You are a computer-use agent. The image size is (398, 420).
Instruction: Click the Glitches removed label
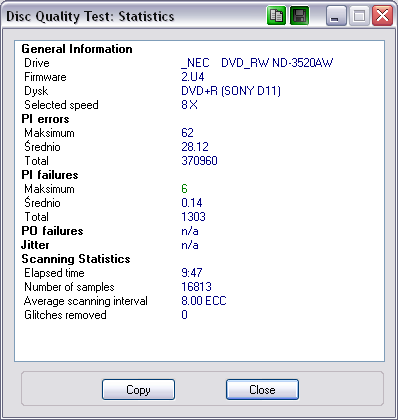tap(65, 315)
